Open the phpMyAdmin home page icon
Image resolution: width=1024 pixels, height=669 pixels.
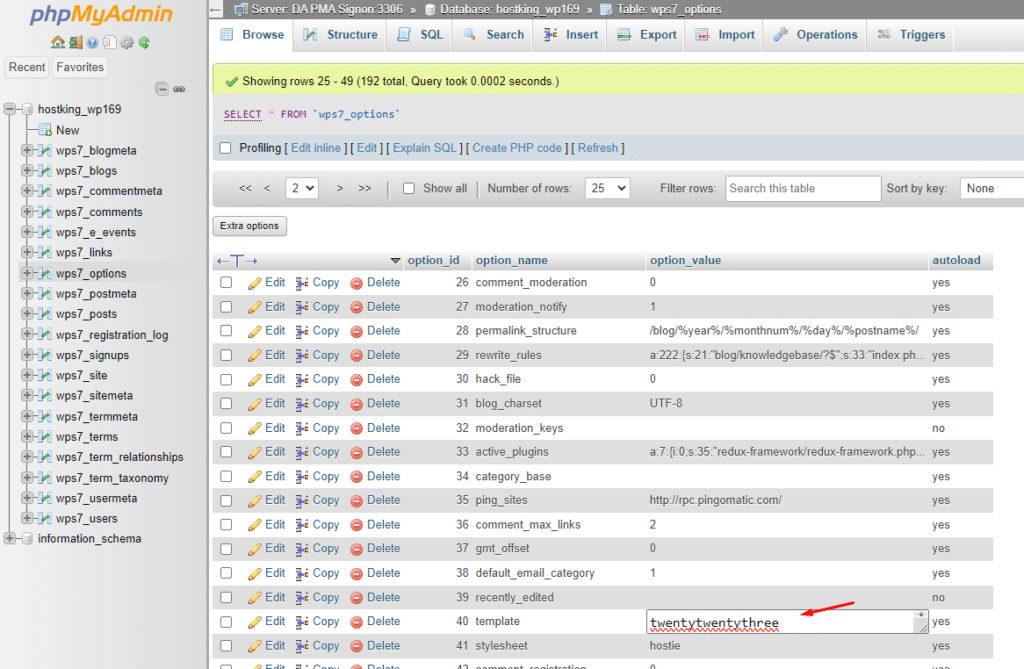click(57, 44)
